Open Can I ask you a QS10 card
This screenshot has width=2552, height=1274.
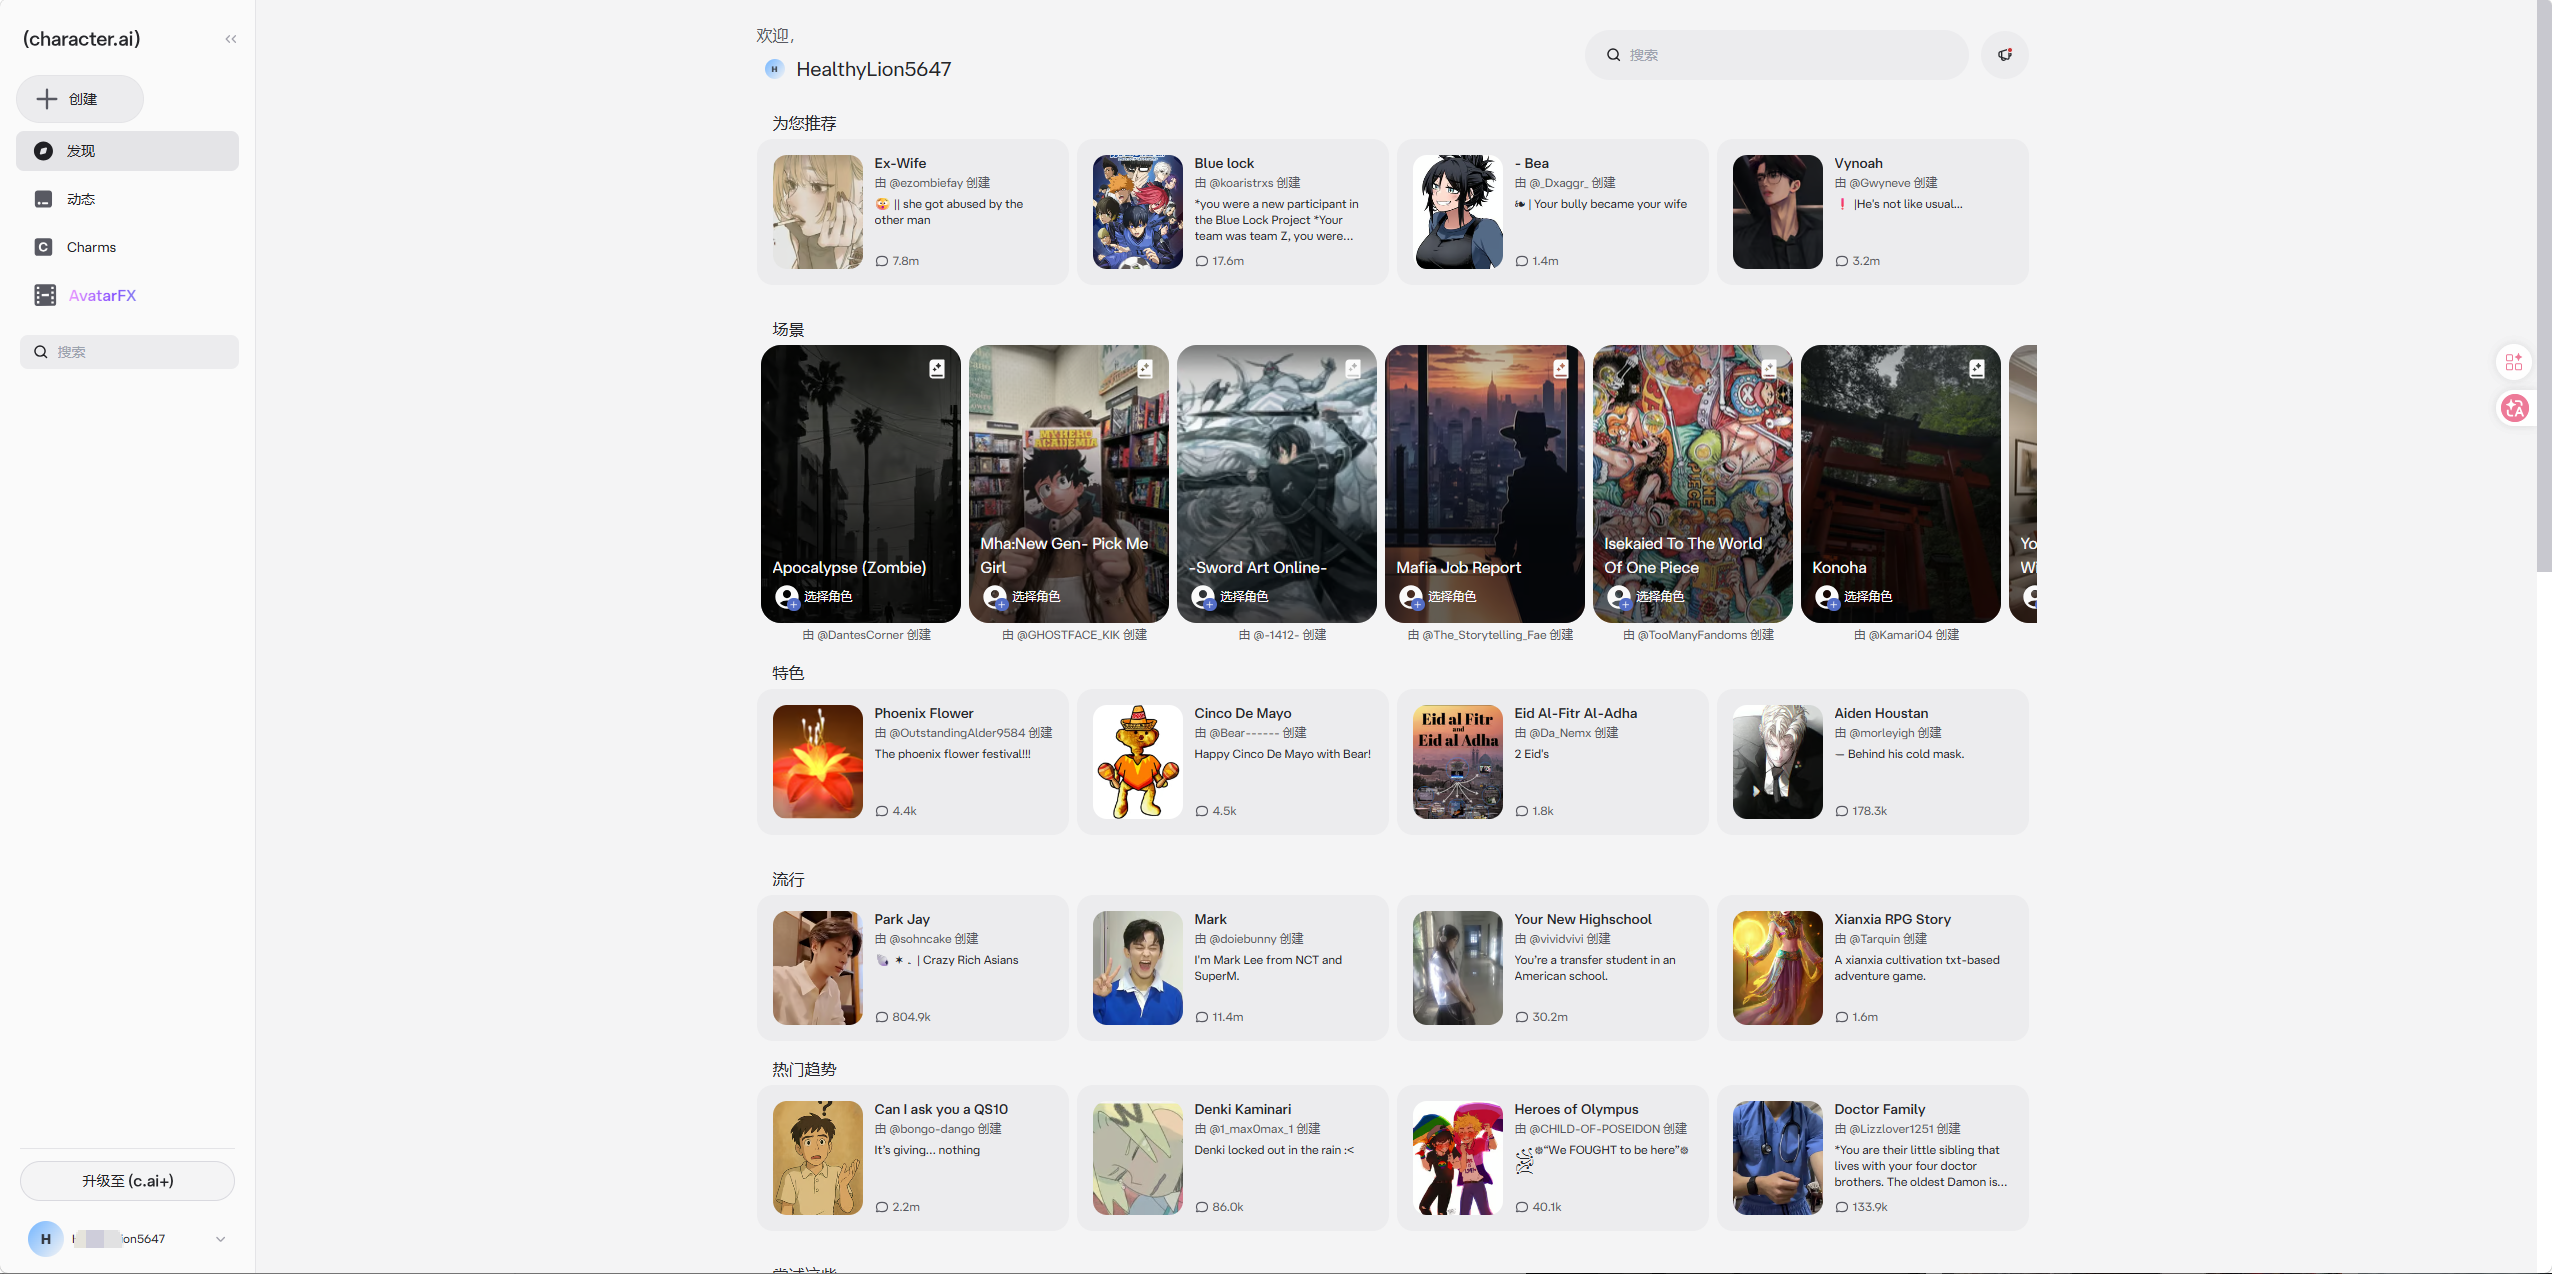(x=913, y=1158)
